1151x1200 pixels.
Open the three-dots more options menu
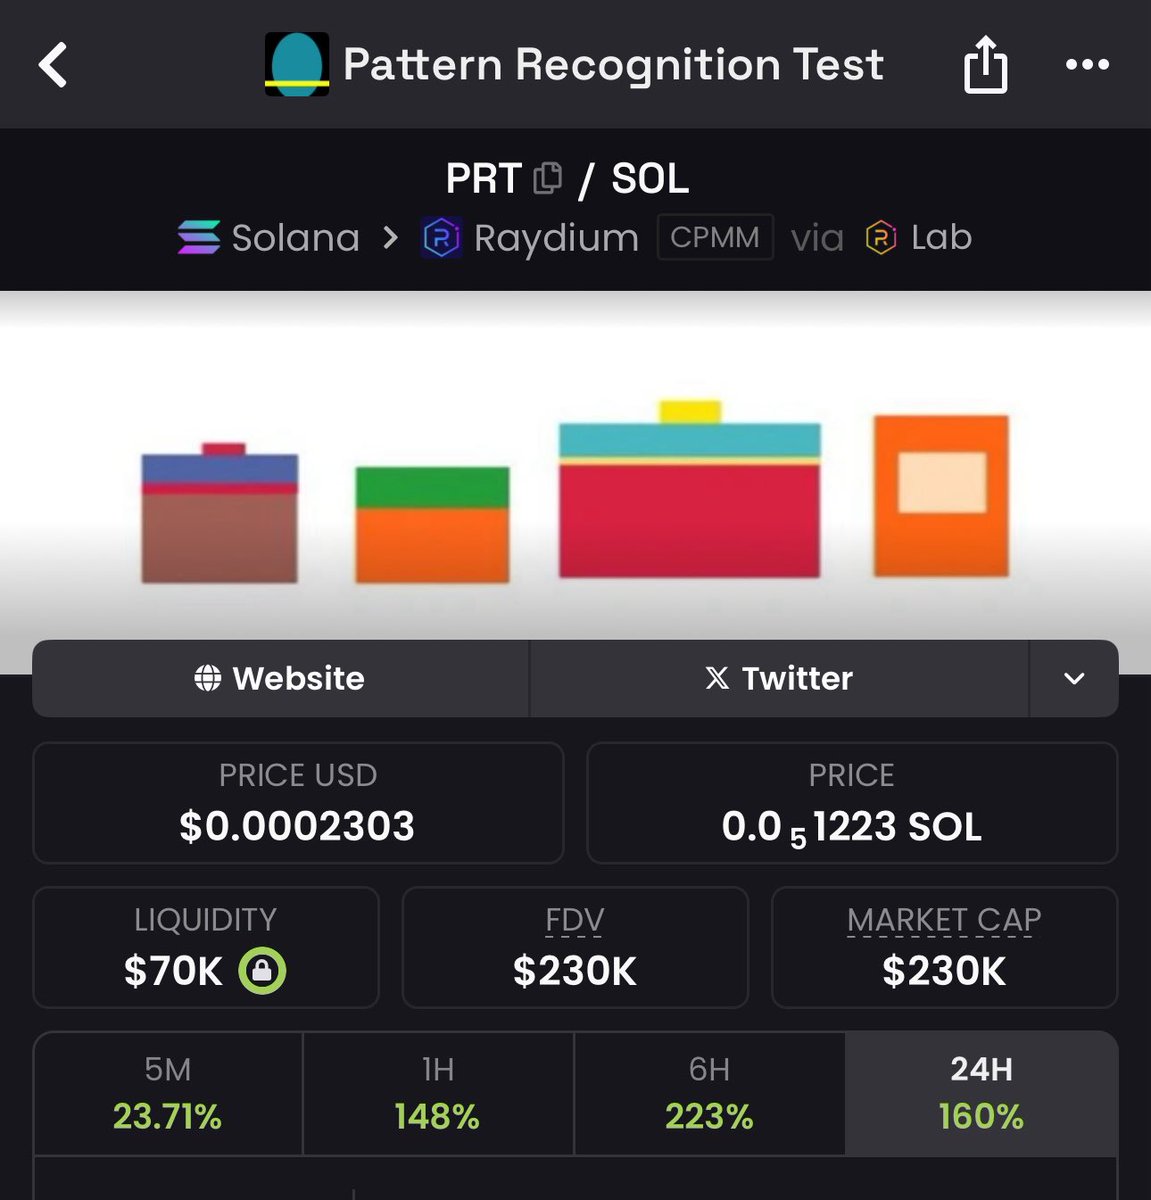click(x=1087, y=65)
